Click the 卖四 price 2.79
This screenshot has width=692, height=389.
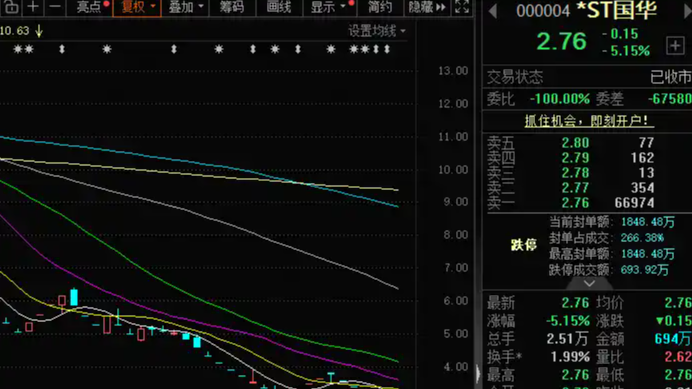[x=575, y=158]
